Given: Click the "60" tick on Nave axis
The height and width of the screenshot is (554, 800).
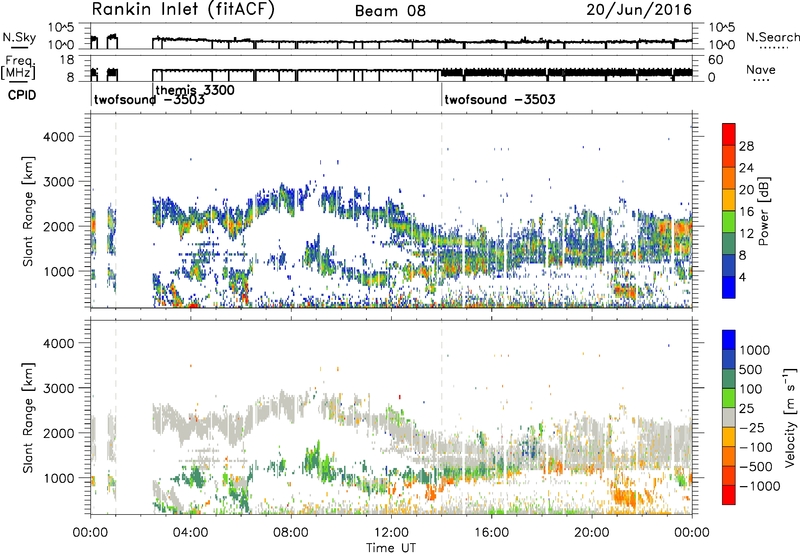Looking at the screenshot, I should (x=715, y=60).
